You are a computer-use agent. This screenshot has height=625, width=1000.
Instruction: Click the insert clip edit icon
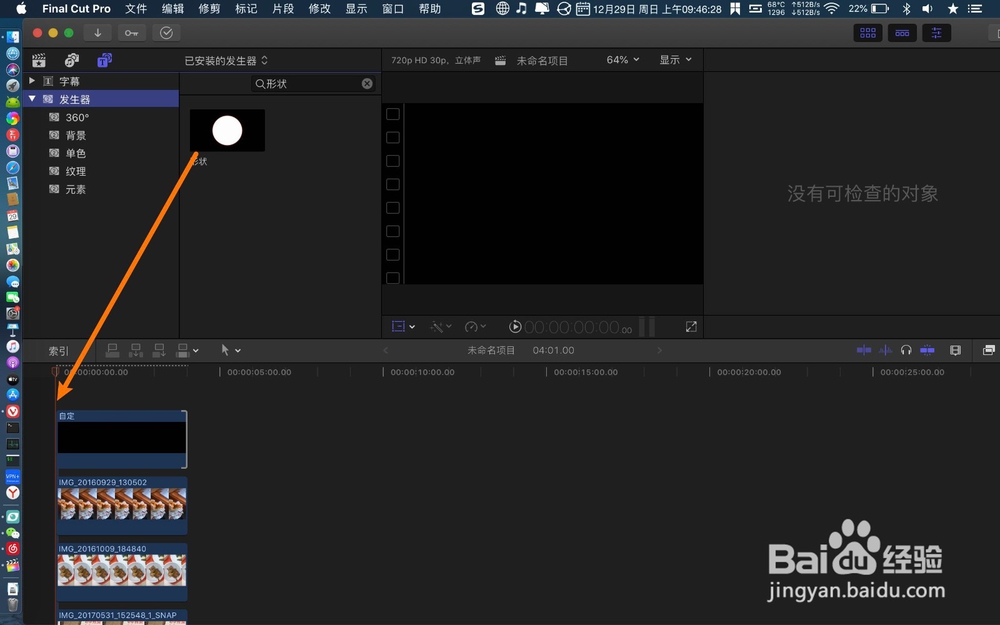(135, 350)
